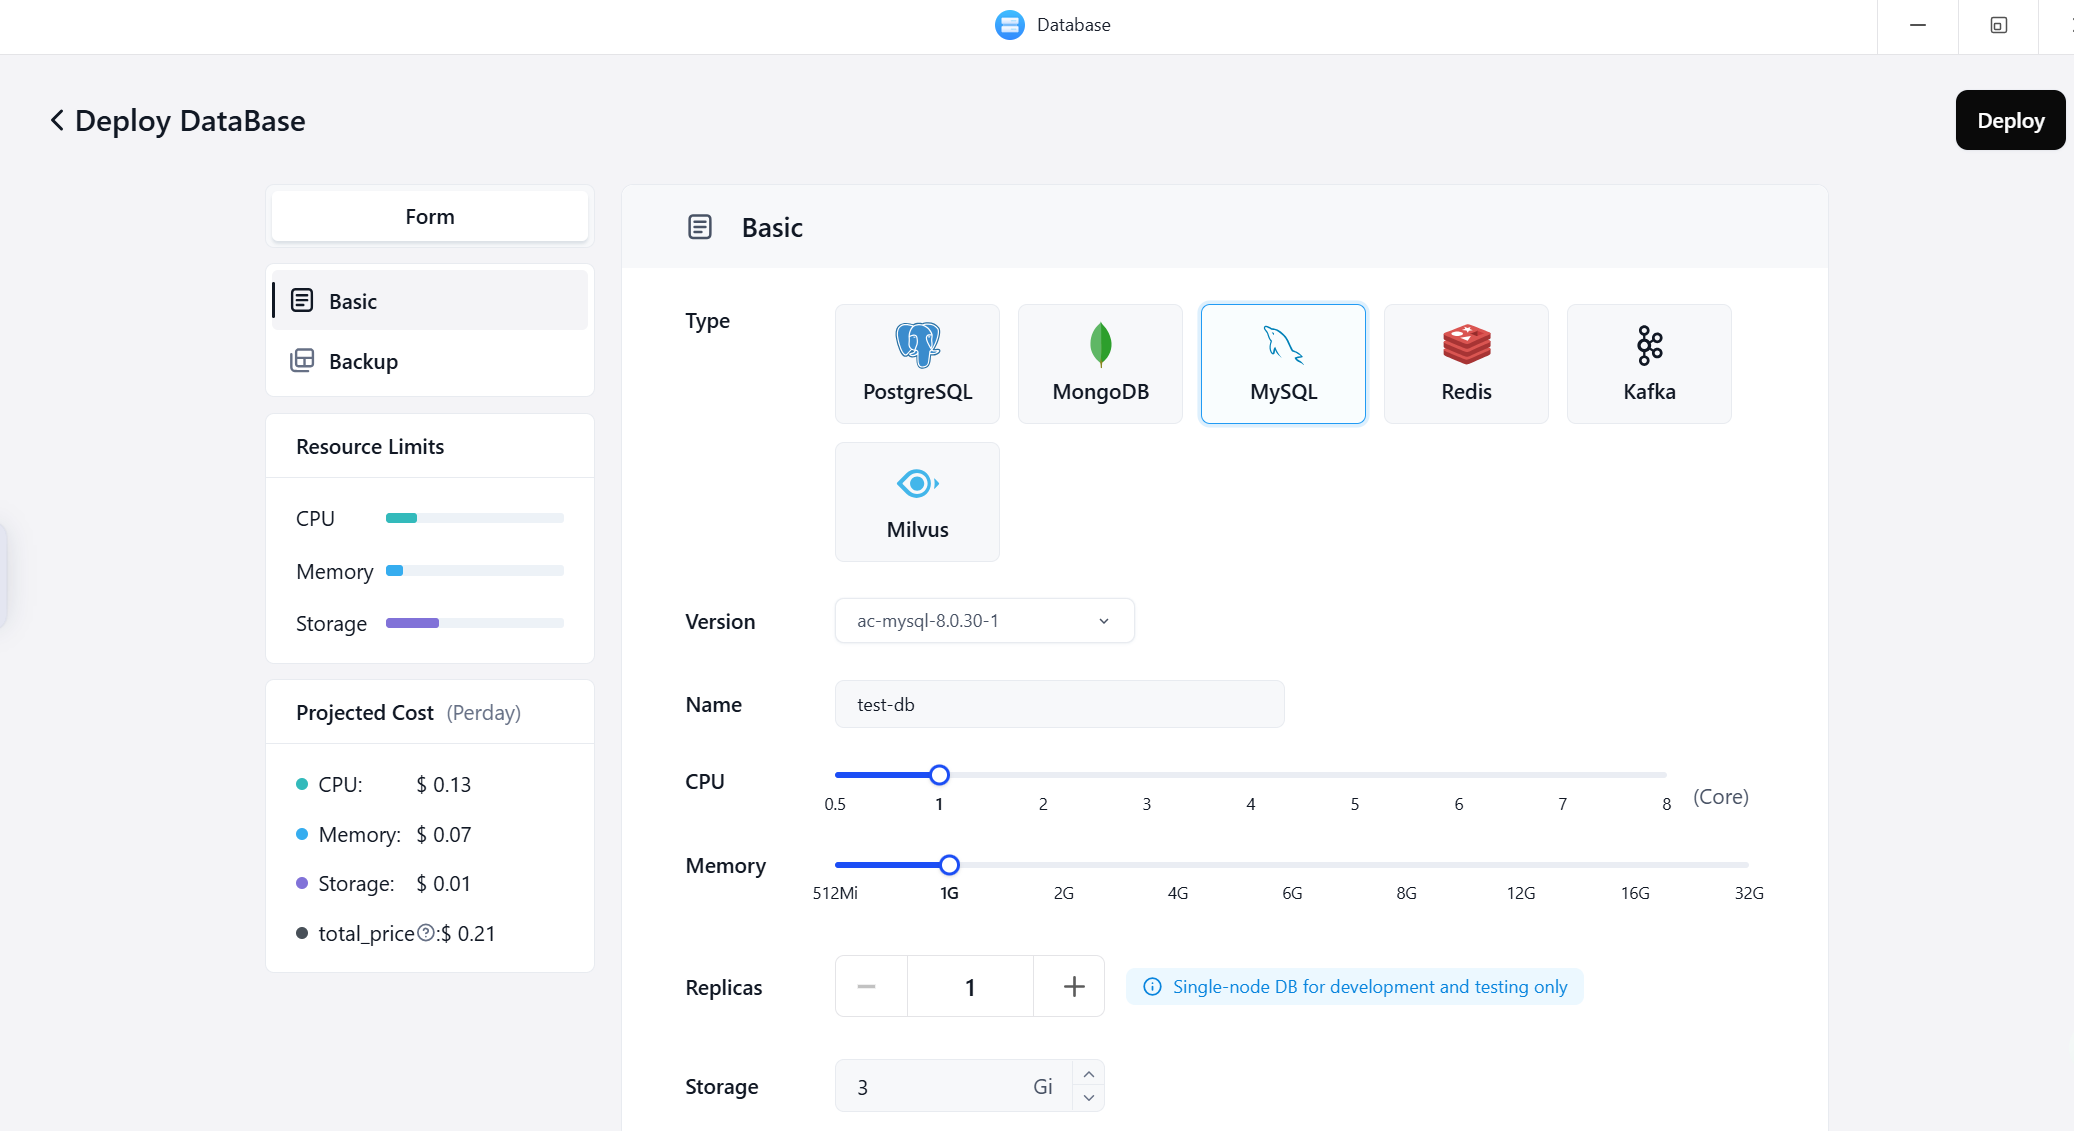Click the (Perday) cost label

484,712
